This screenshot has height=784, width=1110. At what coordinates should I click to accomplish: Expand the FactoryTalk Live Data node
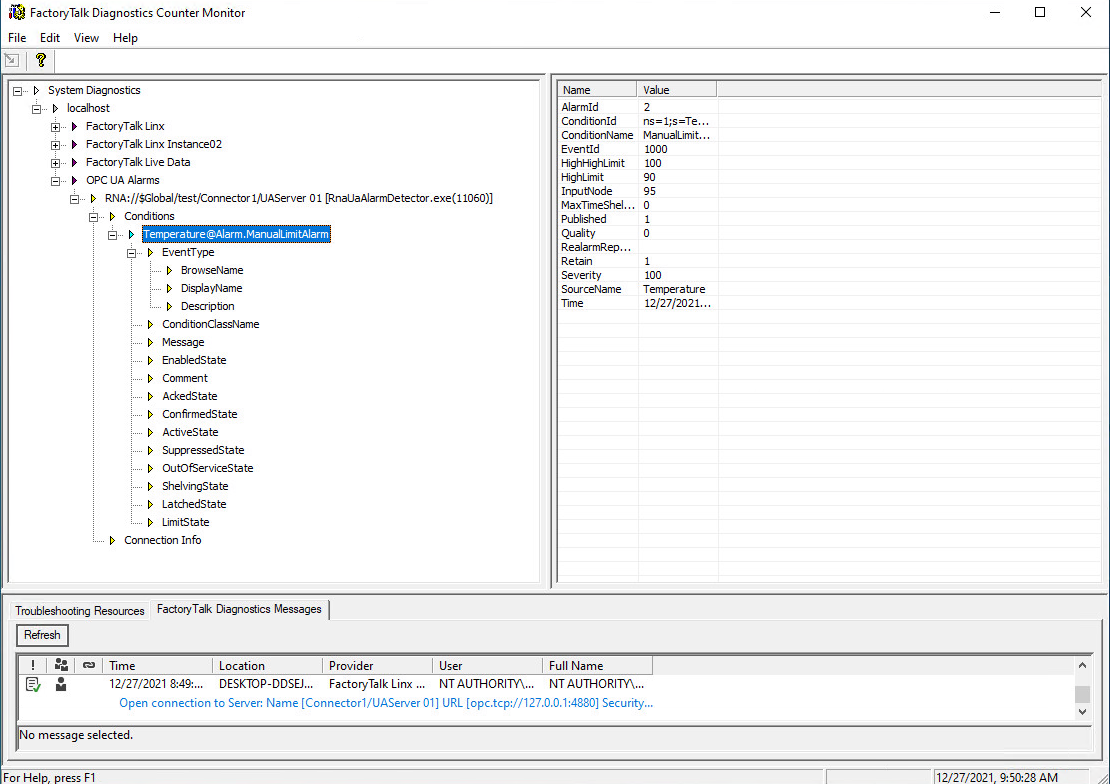[x=56, y=162]
